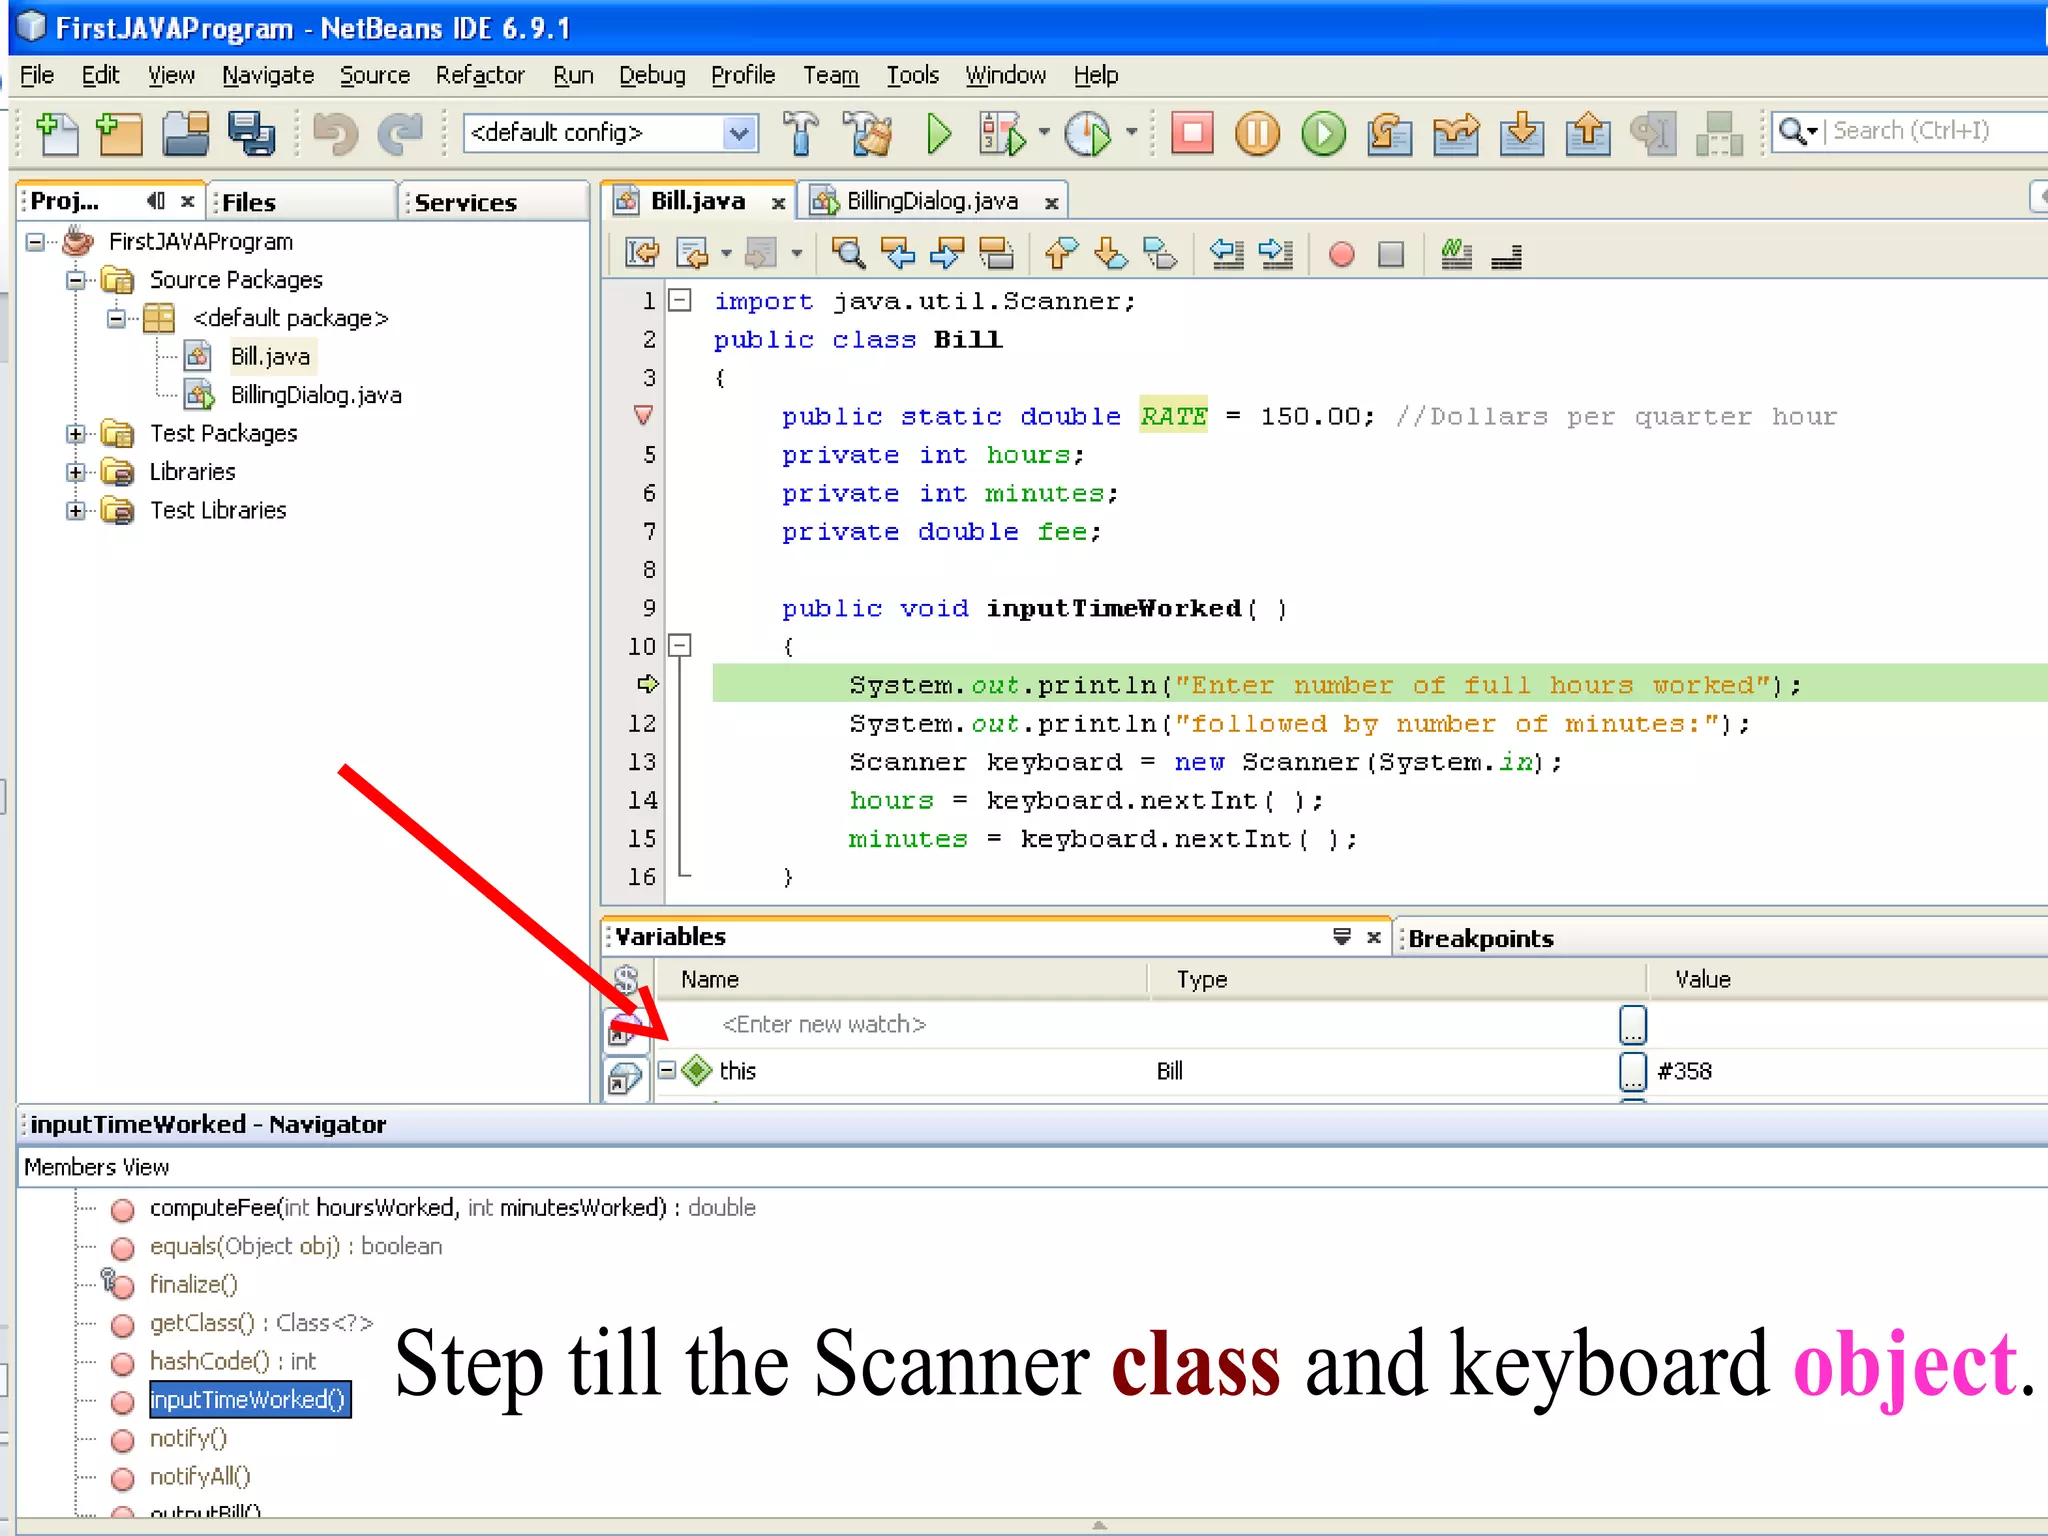
Task: Open the Breakpoints panel tab
Action: [x=1480, y=938]
